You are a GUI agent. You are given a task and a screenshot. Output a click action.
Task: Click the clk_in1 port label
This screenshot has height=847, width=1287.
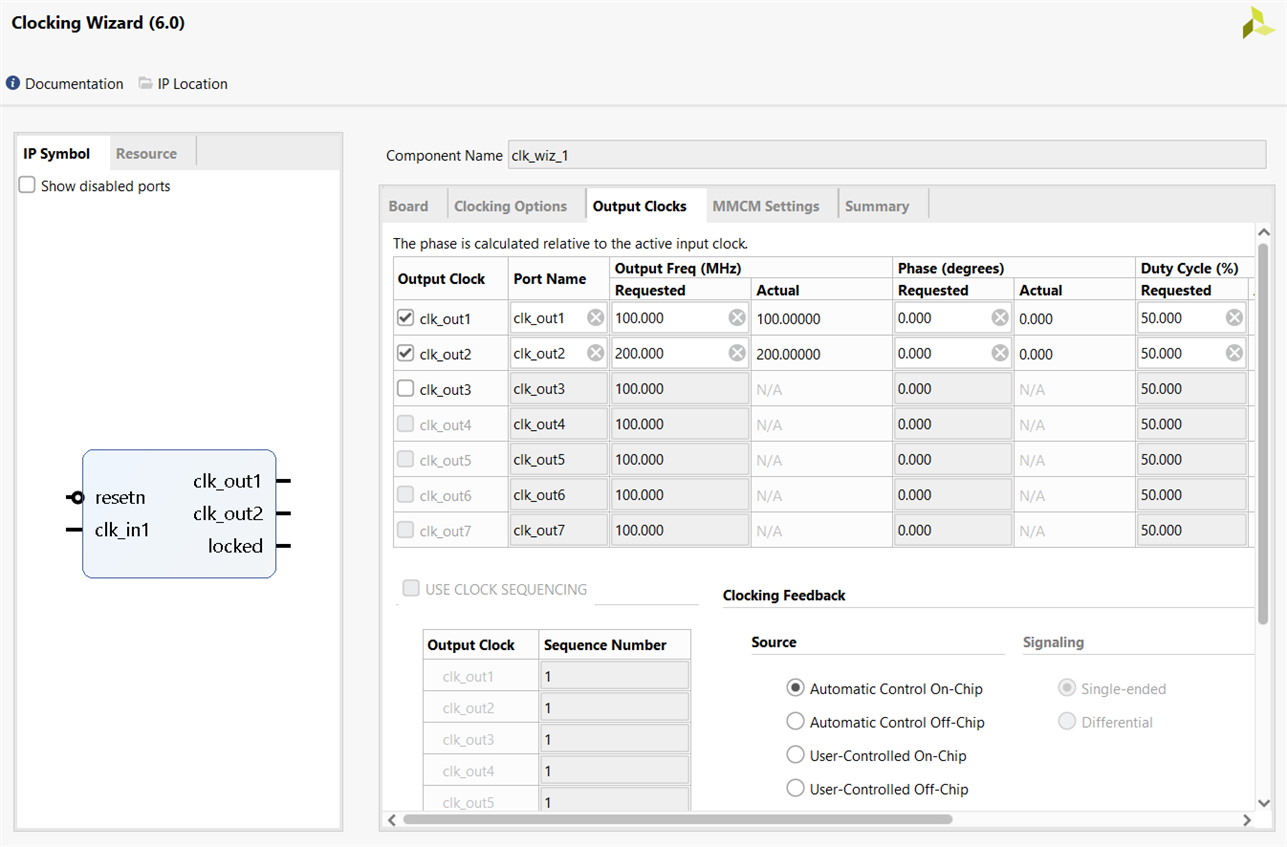[122, 530]
